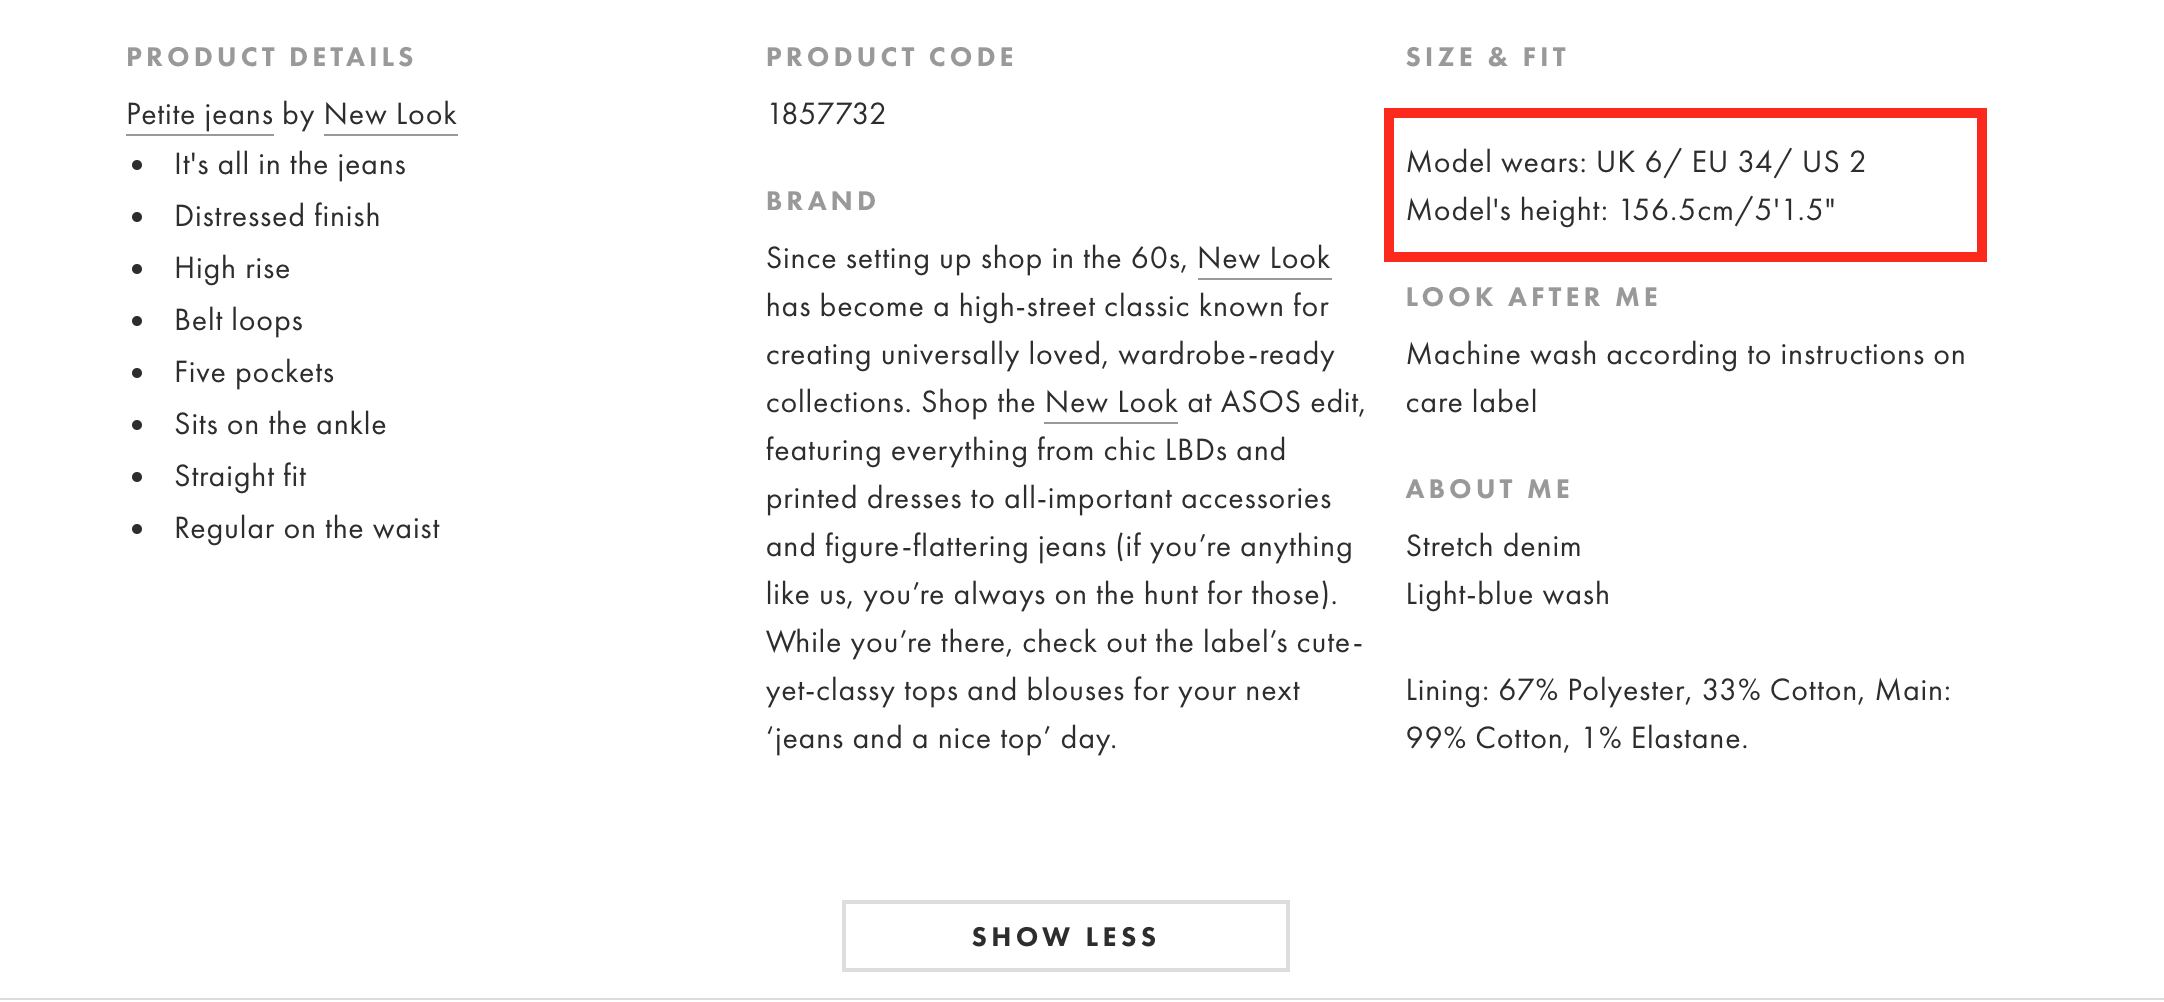Click the ABOUT ME heading

tap(1490, 489)
